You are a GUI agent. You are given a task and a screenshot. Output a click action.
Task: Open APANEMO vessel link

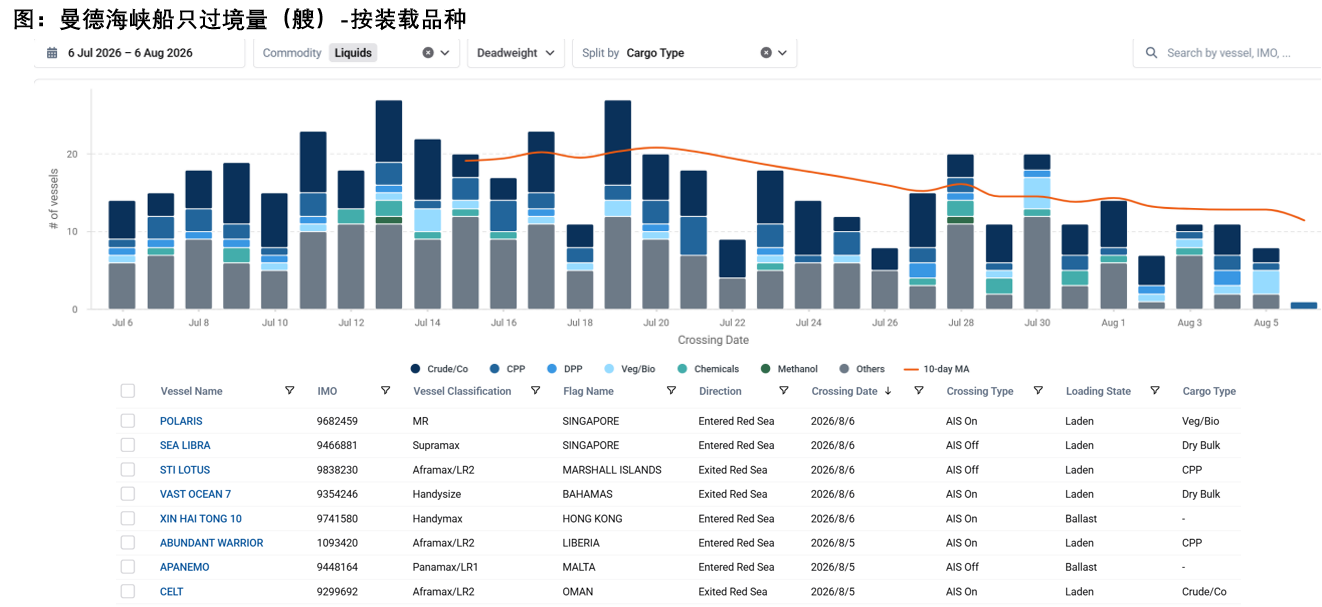click(x=185, y=567)
